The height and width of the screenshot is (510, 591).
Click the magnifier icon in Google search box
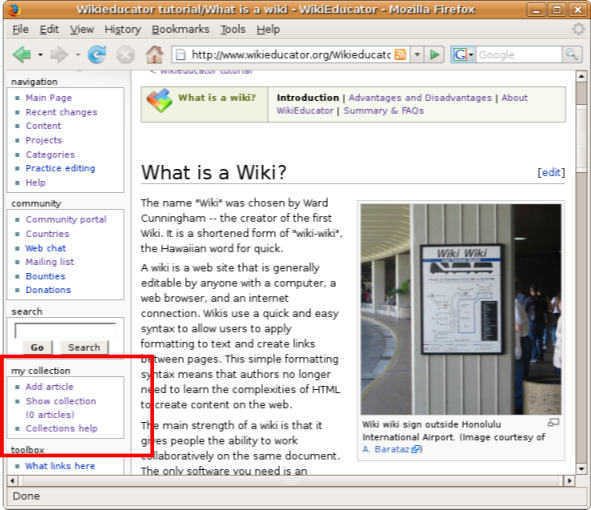(x=572, y=55)
